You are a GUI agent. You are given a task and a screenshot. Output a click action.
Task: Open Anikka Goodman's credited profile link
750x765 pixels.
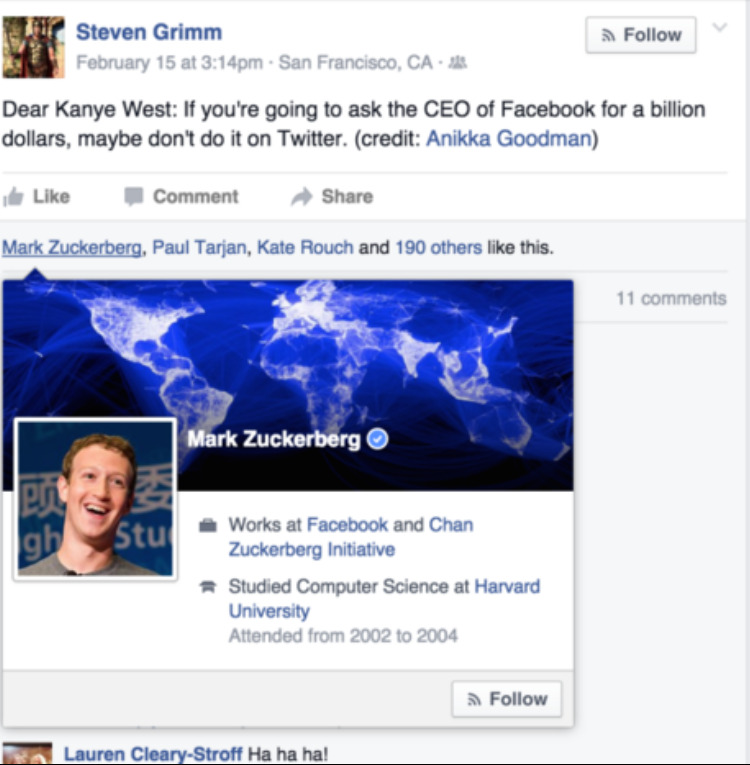tap(508, 139)
